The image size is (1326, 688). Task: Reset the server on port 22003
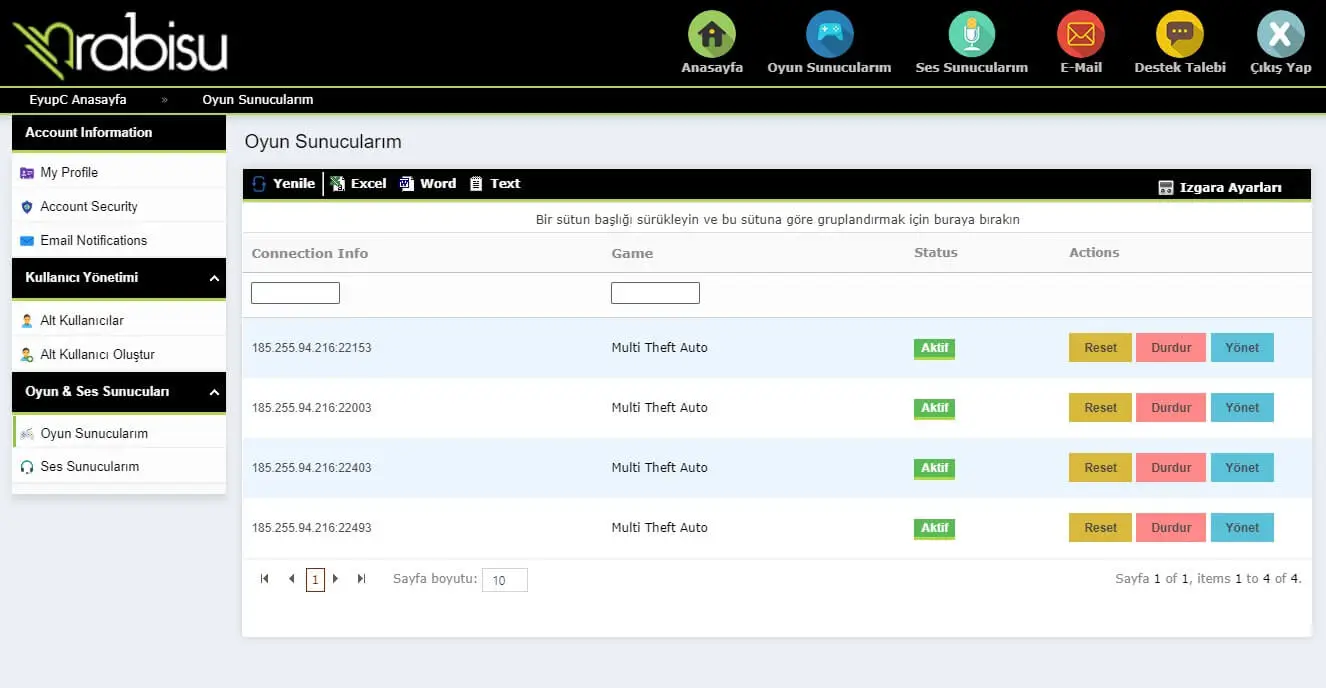click(1100, 408)
